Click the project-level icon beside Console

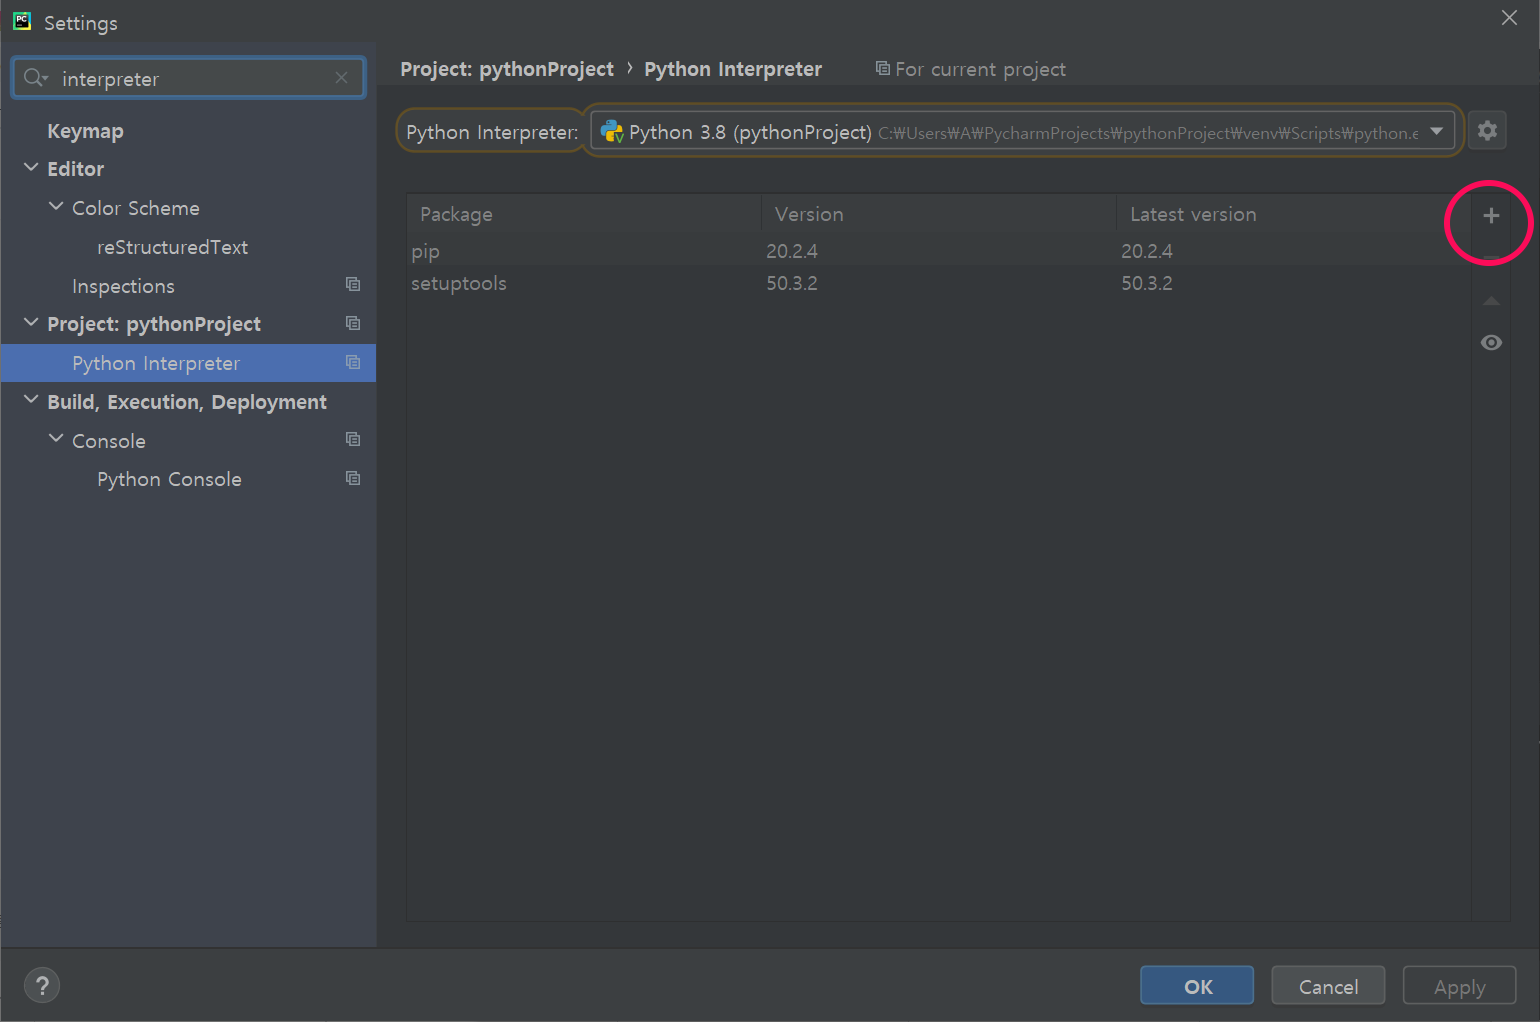coord(353,439)
